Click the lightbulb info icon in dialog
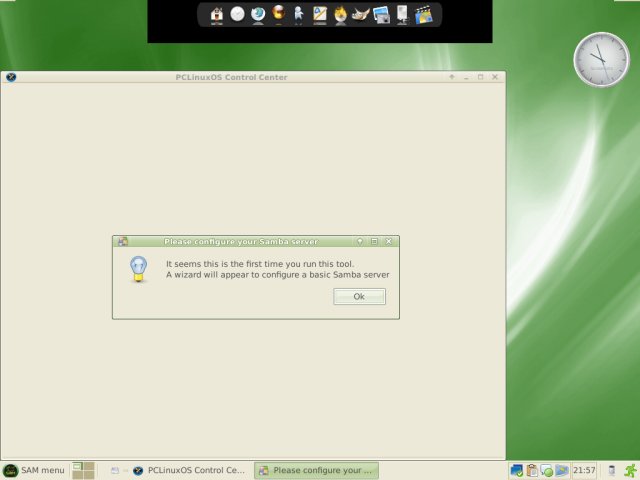This screenshot has height=480, width=640. coord(139,268)
